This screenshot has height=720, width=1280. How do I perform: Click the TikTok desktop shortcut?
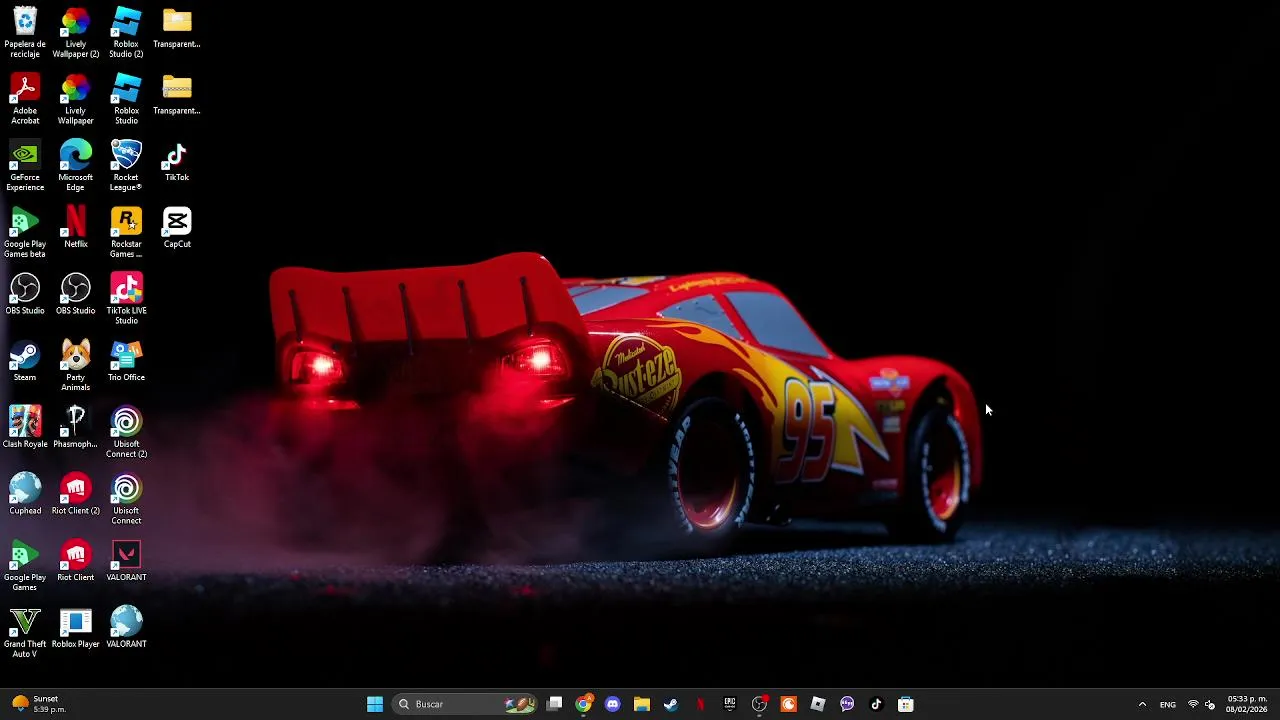[x=177, y=162]
